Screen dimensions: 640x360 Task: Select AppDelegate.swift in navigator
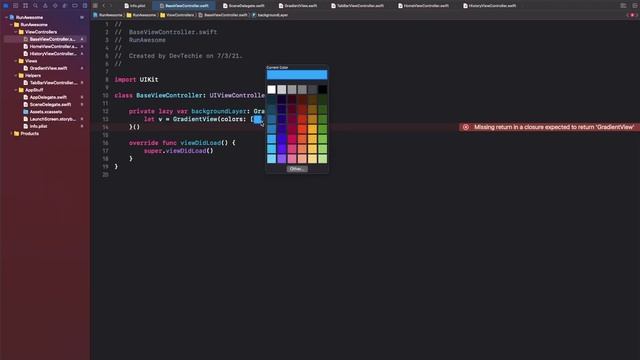point(48,98)
